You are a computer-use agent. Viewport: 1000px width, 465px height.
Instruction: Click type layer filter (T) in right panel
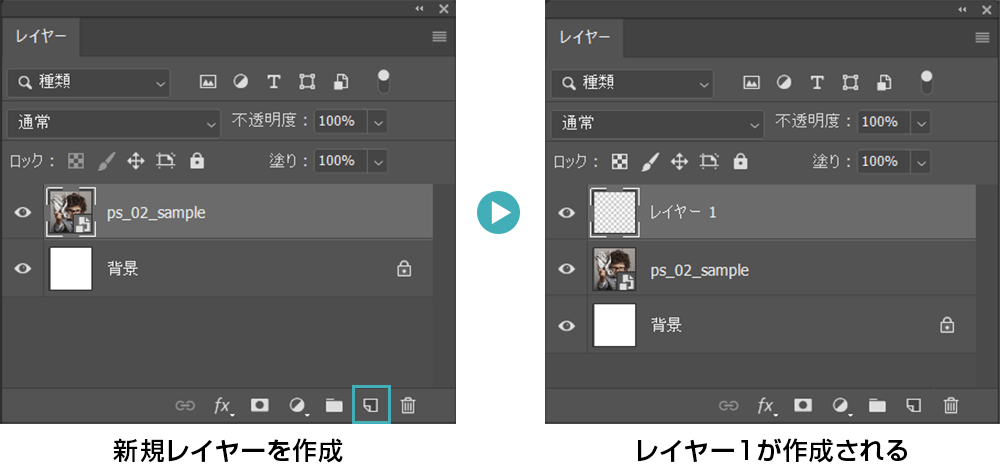pyautogui.click(x=818, y=82)
